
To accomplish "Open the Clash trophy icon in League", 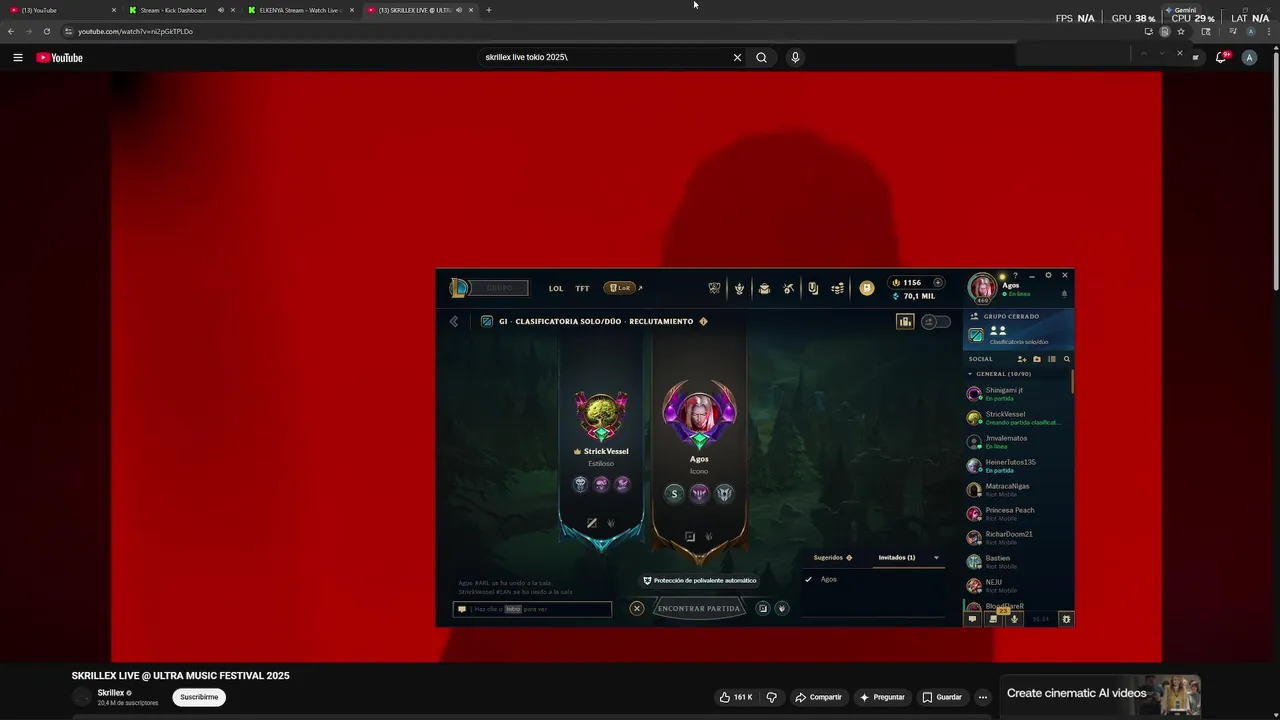I will tap(714, 288).
